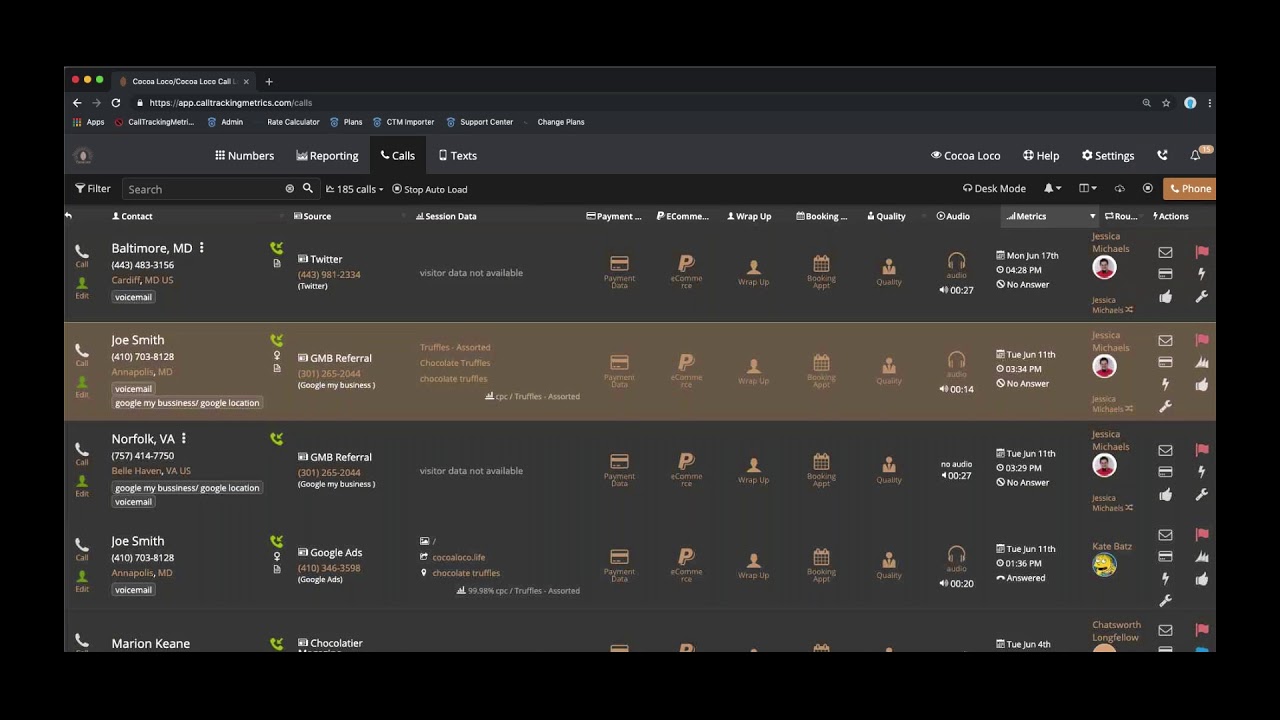Flag the Norfolk, VA call
Screen dimensions: 1280x720
point(1202,450)
